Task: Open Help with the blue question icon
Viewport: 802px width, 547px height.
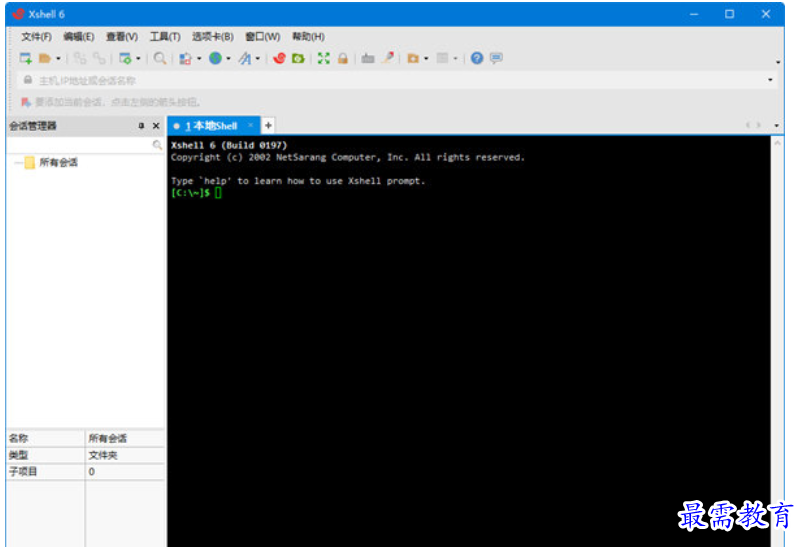Action: (x=477, y=59)
